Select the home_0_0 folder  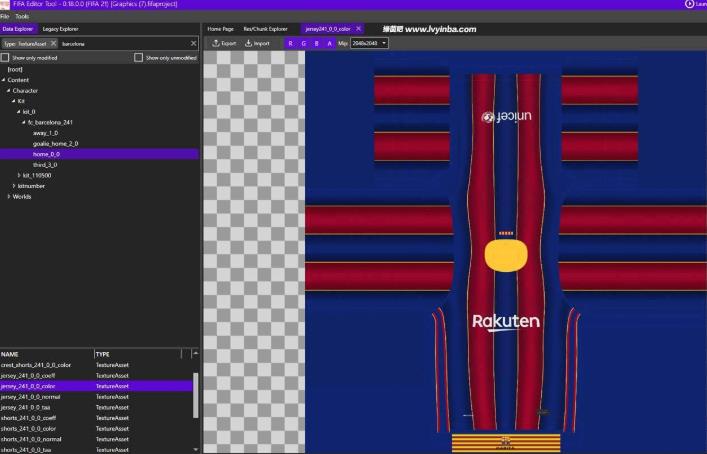(x=99, y=154)
